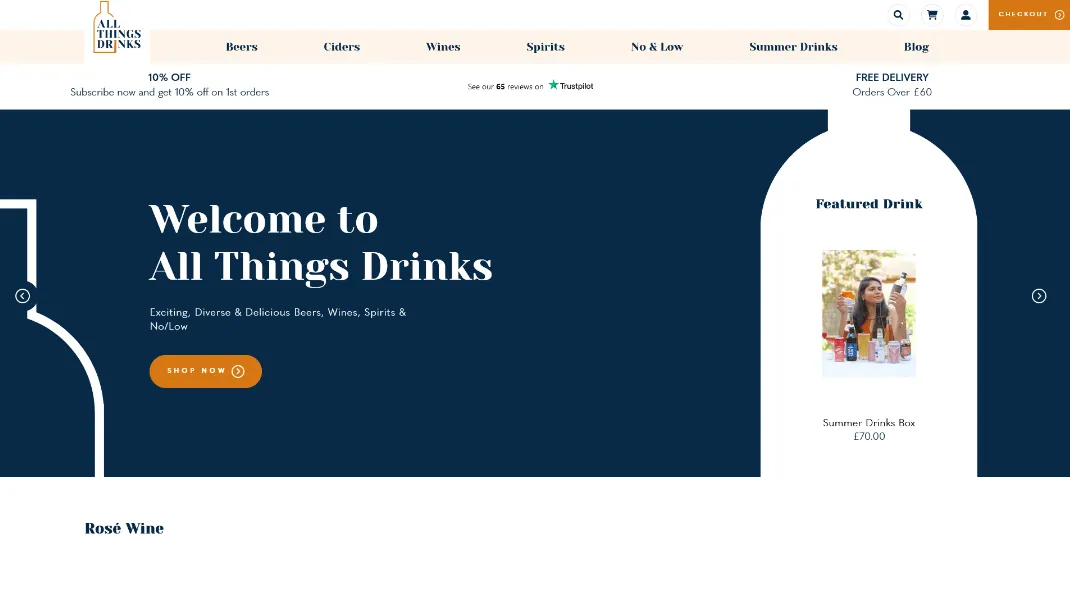Image resolution: width=1070 pixels, height=593 pixels.
Task: Open the Trustpilot reviews logo
Action: coord(570,86)
